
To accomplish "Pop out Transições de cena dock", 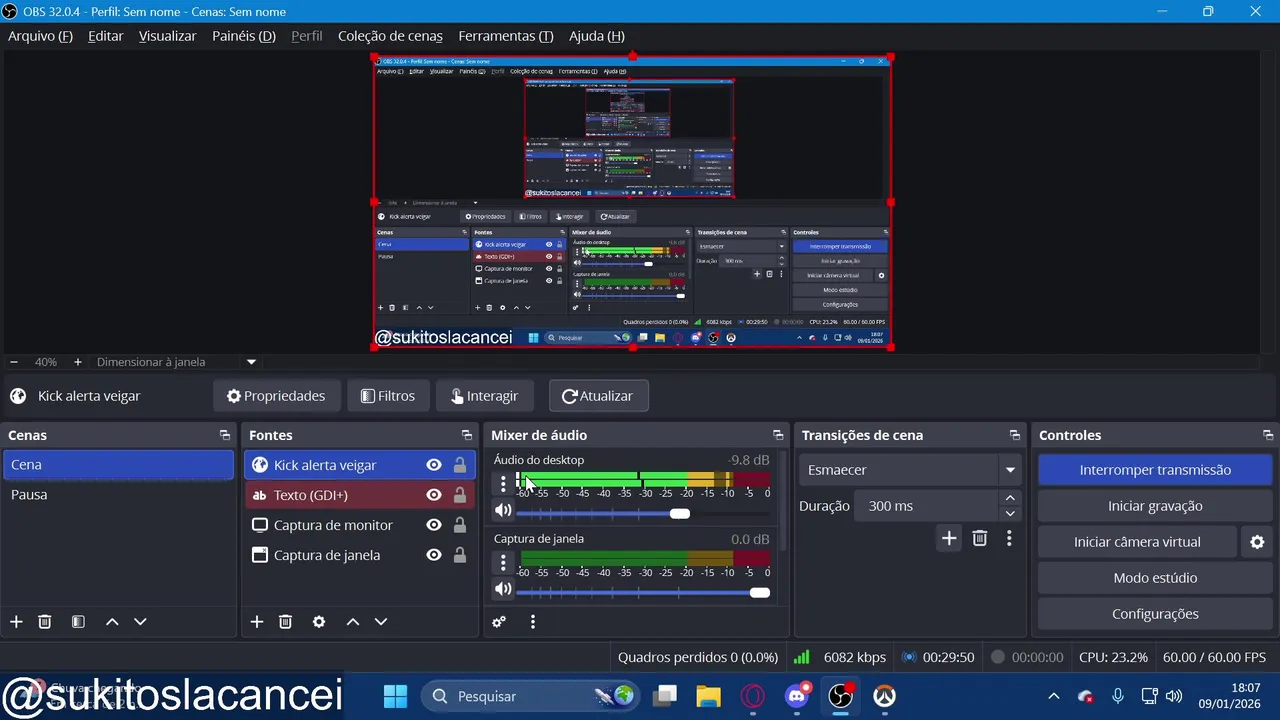I will pos(1015,435).
